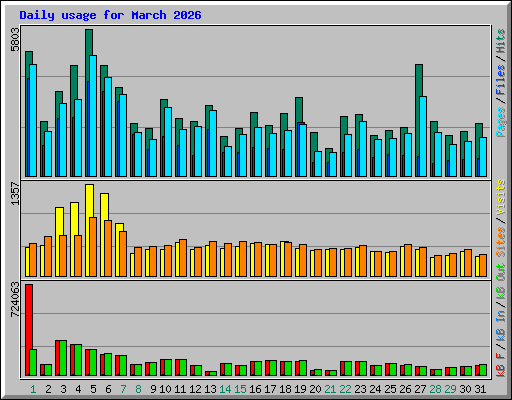Select day 8 on the x-axis

pyautogui.click(x=138, y=389)
